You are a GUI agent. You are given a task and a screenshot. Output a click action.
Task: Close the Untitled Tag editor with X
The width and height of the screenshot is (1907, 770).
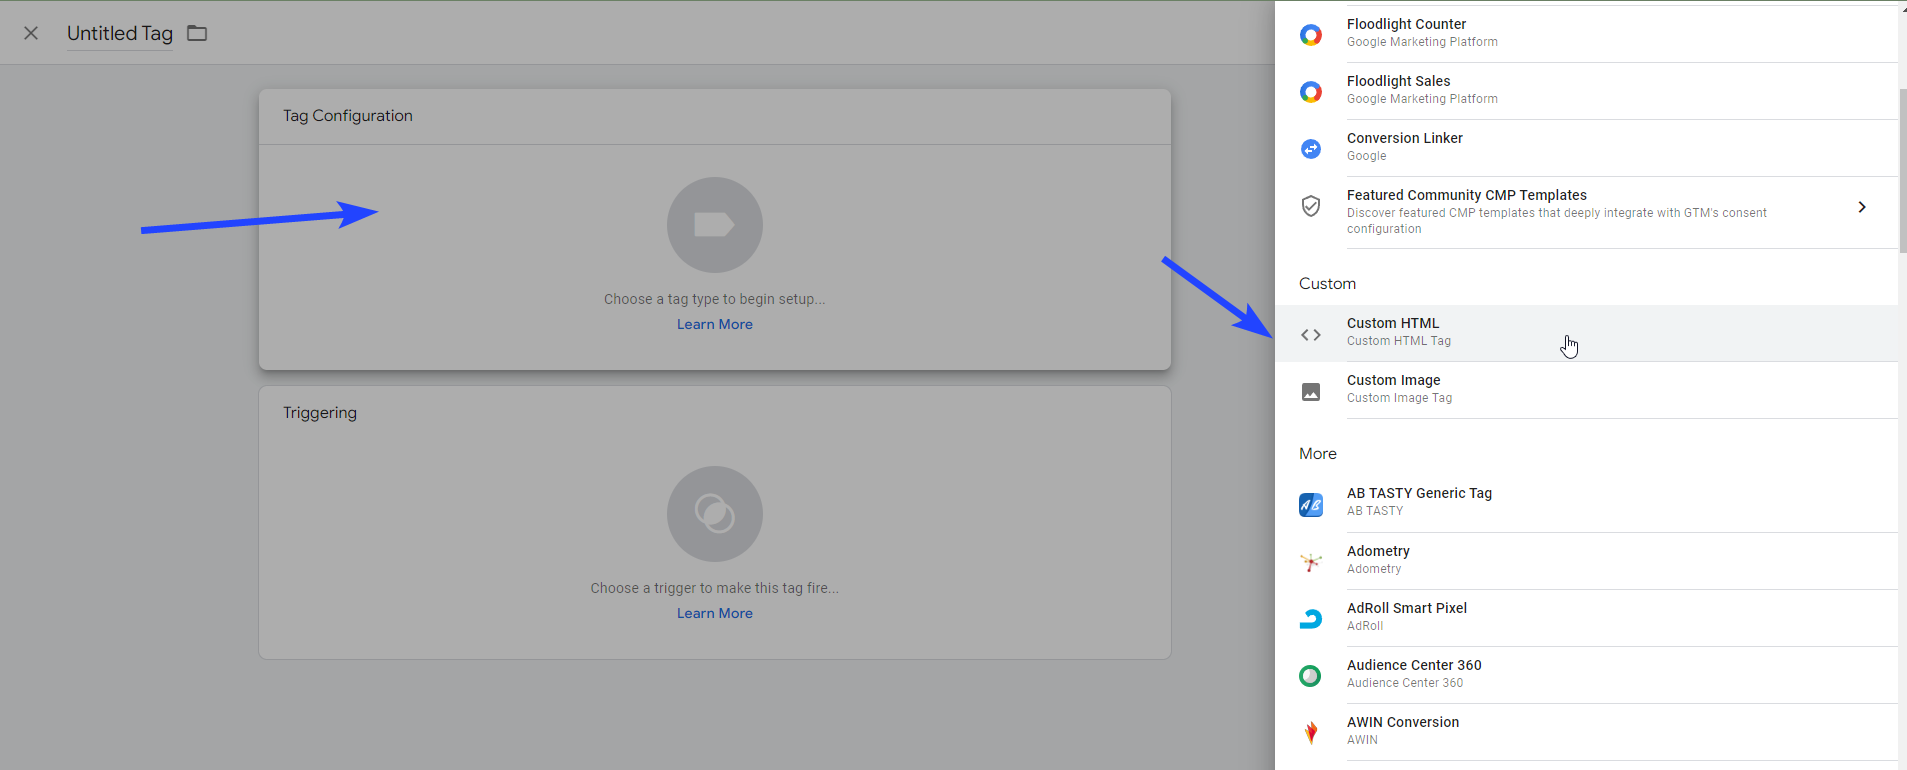(31, 33)
